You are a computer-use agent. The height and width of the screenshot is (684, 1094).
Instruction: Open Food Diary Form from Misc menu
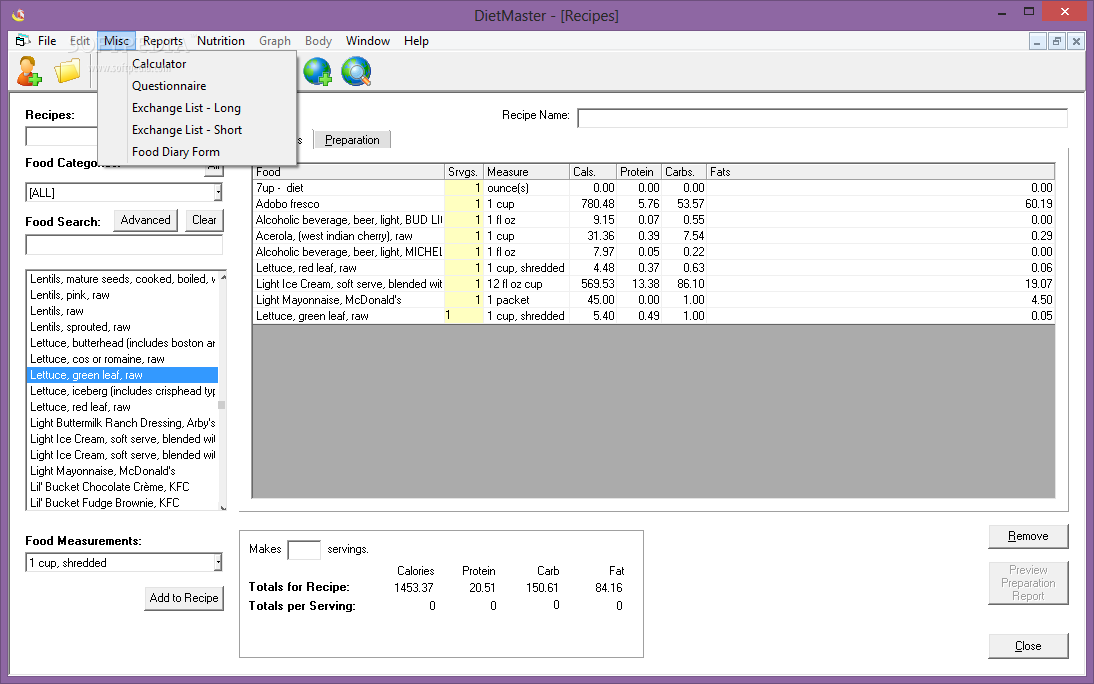[x=176, y=152]
